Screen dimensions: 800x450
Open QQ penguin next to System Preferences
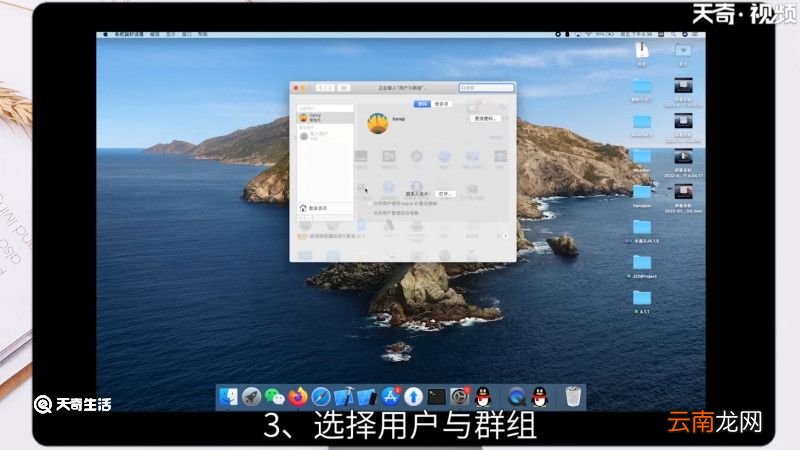[x=483, y=396]
